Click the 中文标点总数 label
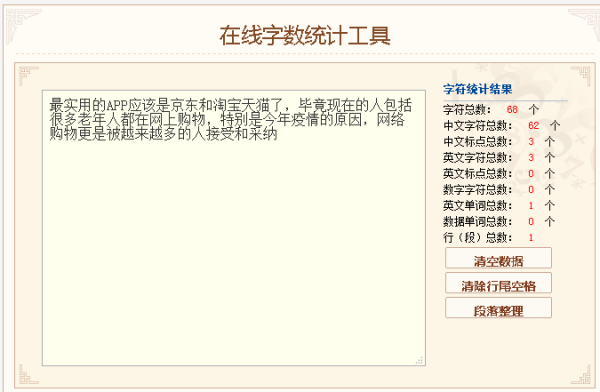 click(x=477, y=142)
